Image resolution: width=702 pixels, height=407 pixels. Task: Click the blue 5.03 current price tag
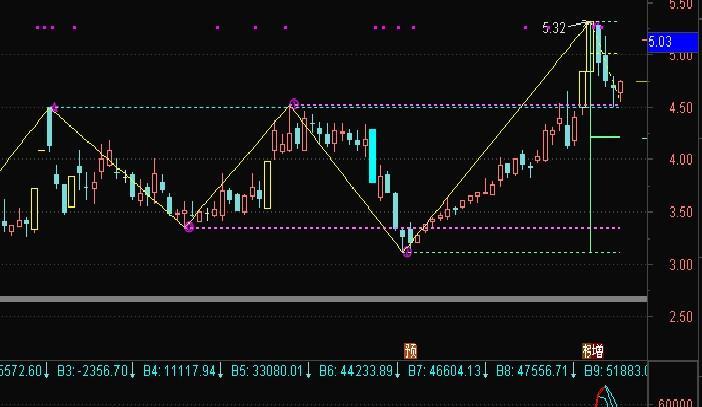click(674, 42)
